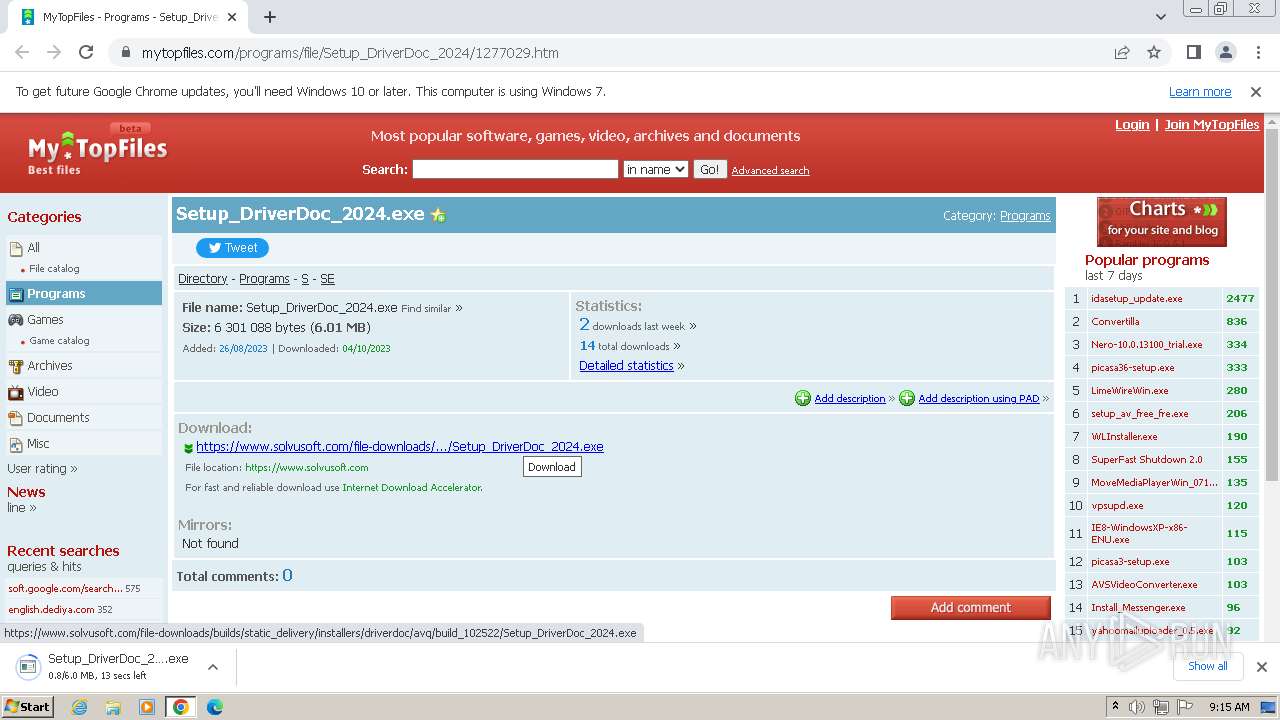The image size is (1280, 720).
Task: Open Detailed statistics link
Action: [626, 366]
